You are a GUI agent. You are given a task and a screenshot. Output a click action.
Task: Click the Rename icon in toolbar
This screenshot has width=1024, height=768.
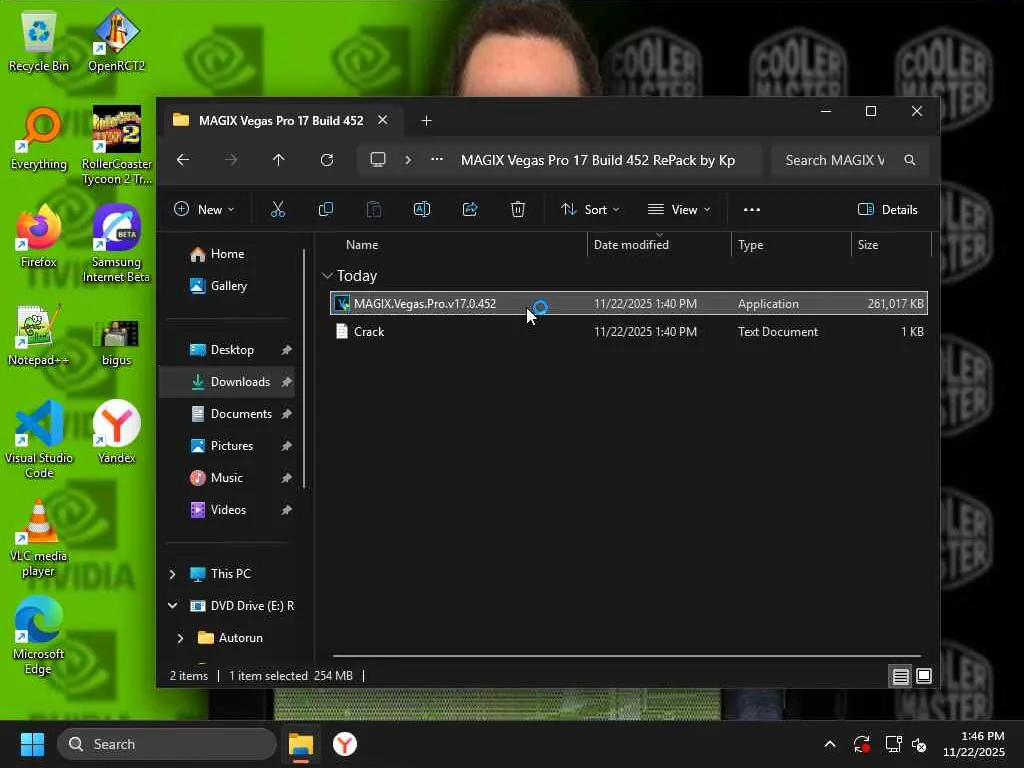pos(422,209)
